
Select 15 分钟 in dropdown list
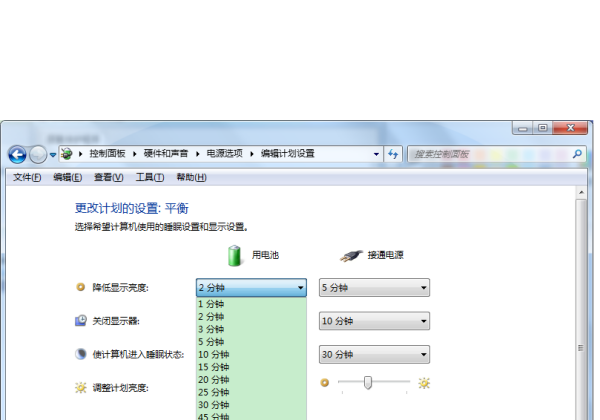pyautogui.click(x=251, y=367)
